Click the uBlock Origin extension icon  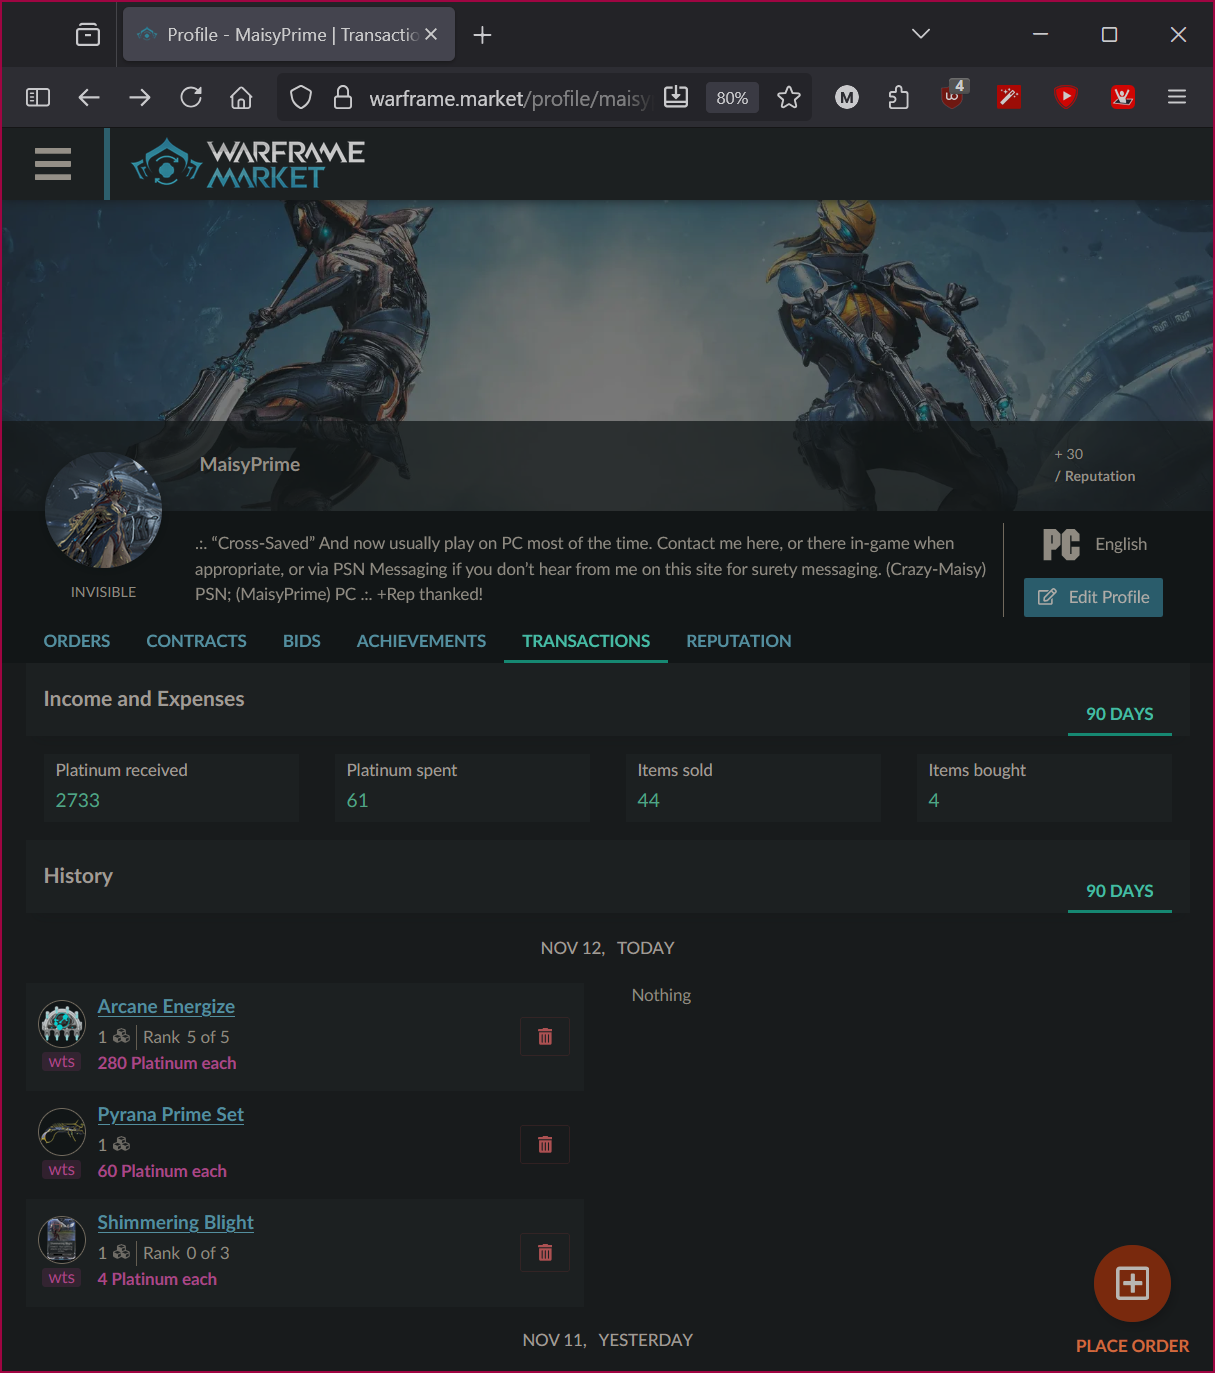[x=951, y=97]
